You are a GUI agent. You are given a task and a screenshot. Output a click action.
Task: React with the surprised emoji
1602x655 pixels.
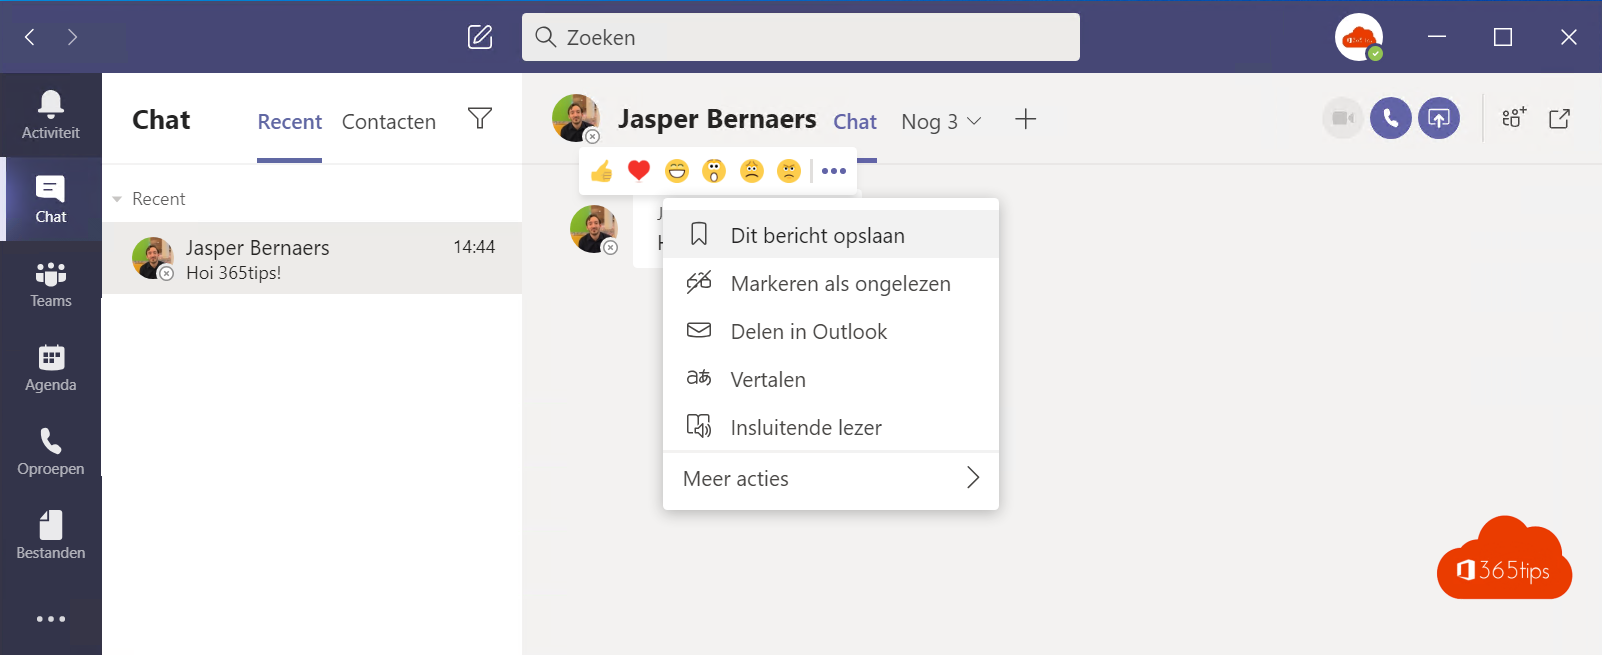(x=714, y=171)
